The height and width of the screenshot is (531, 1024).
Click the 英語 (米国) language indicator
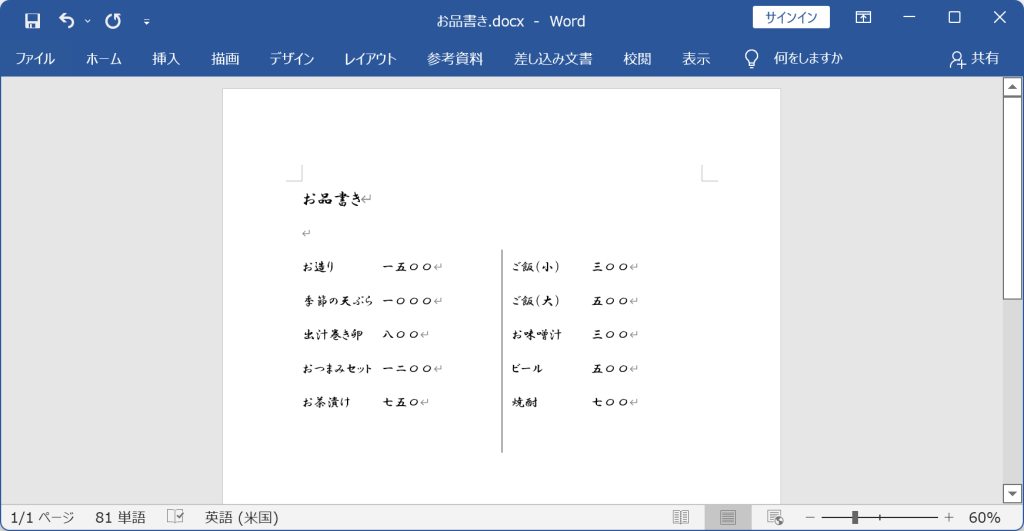(x=242, y=517)
